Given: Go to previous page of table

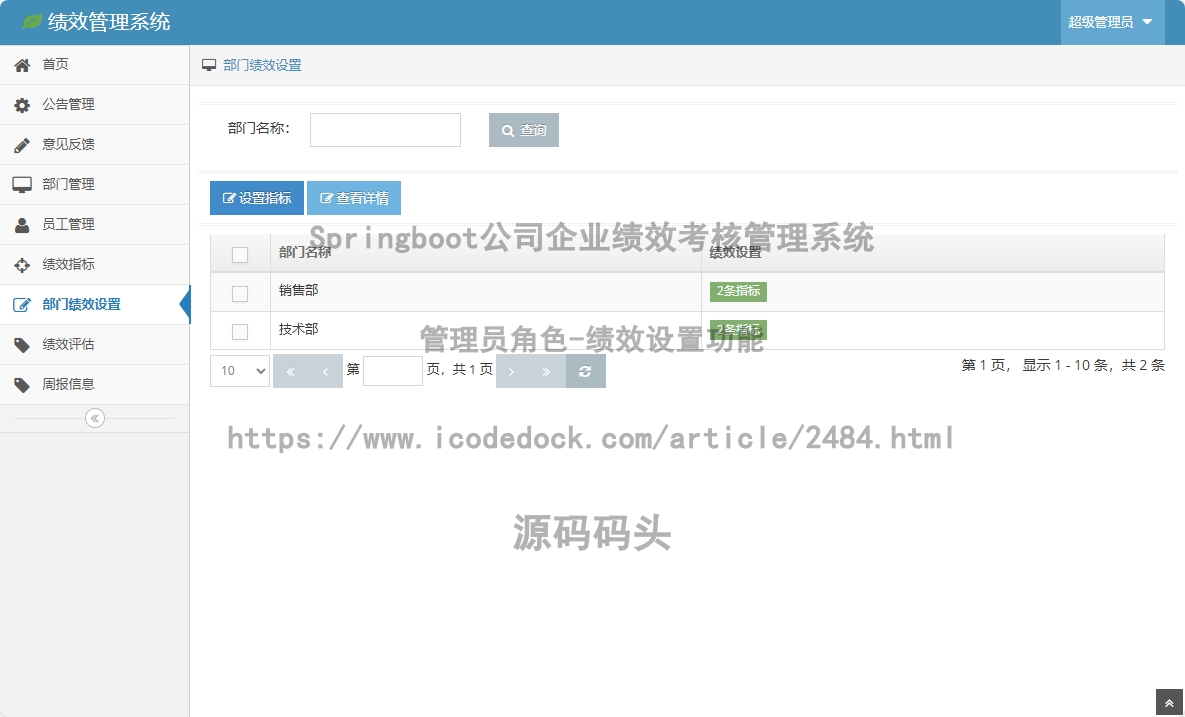Looking at the screenshot, I should (325, 371).
